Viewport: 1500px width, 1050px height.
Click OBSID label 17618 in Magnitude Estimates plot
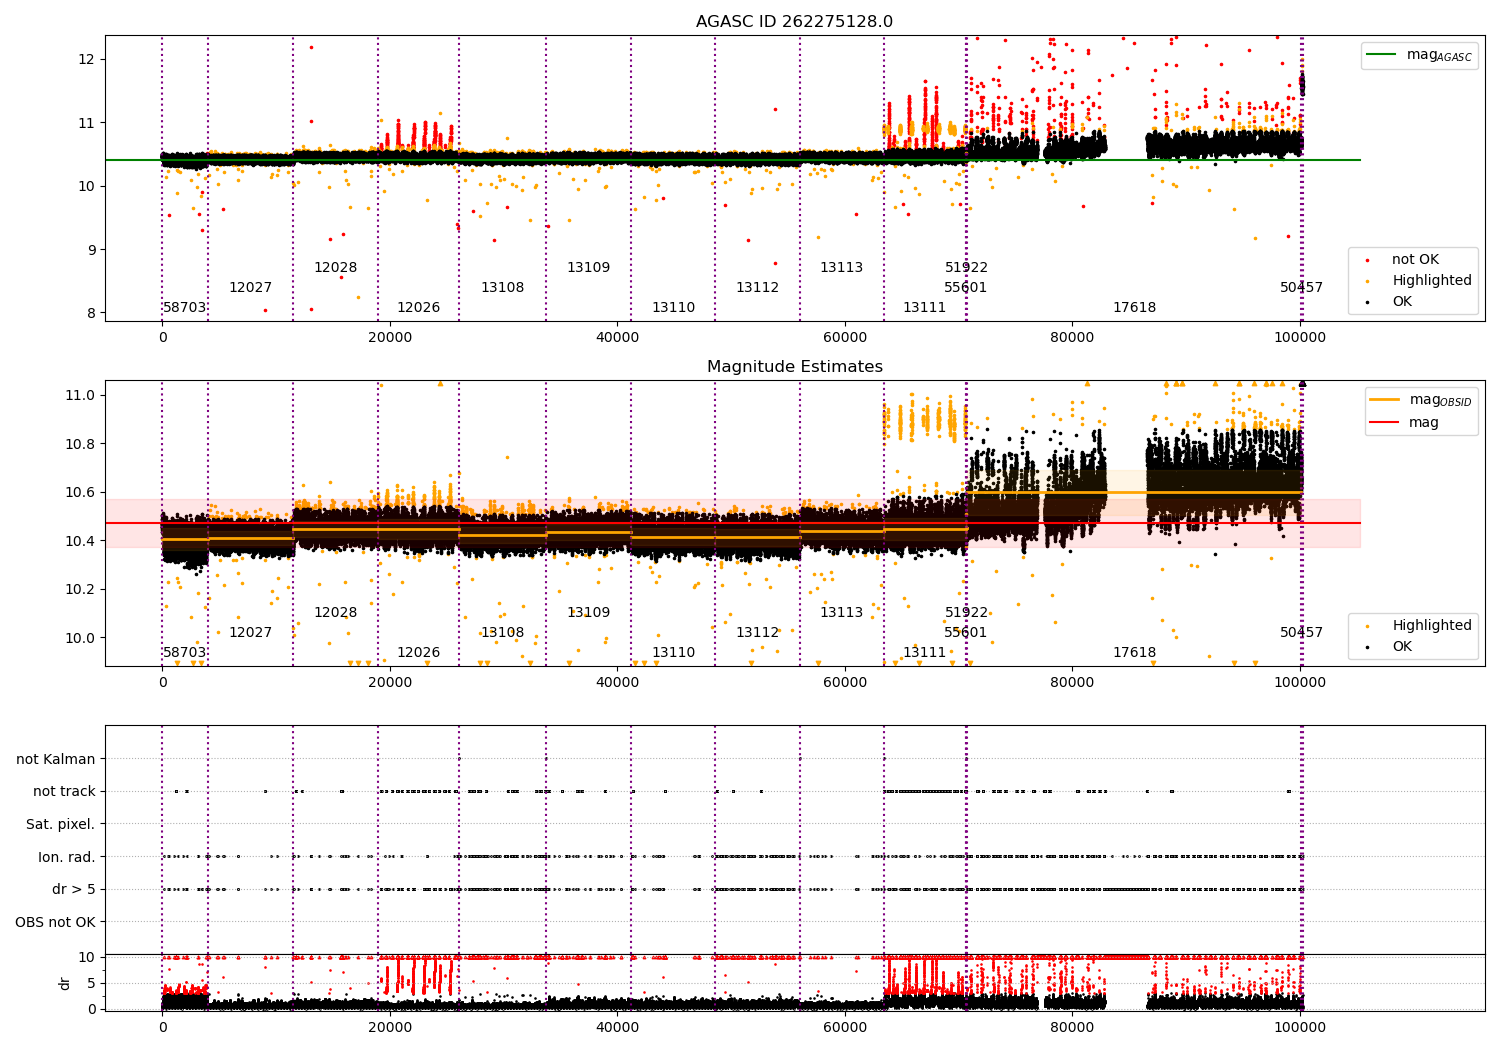pyautogui.click(x=1134, y=652)
